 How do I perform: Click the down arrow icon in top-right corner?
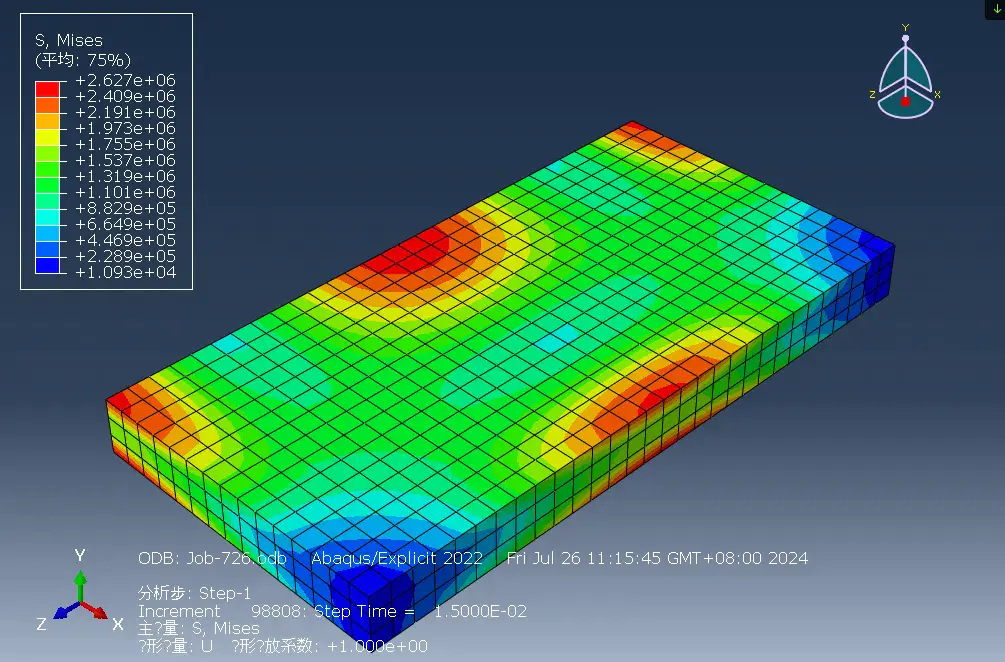point(996,7)
